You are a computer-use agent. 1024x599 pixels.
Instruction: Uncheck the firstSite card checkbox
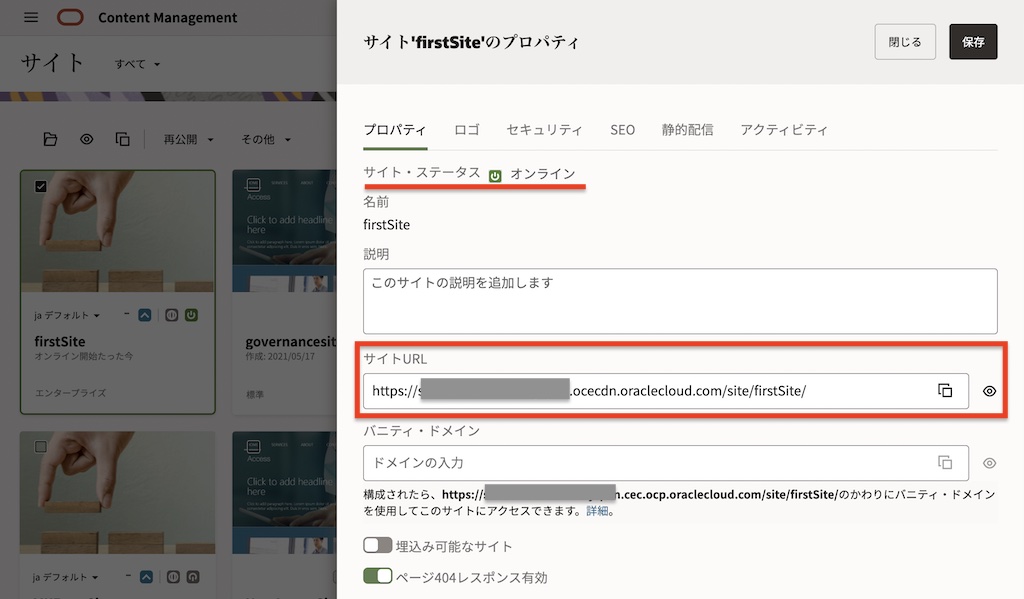click(x=41, y=186)
